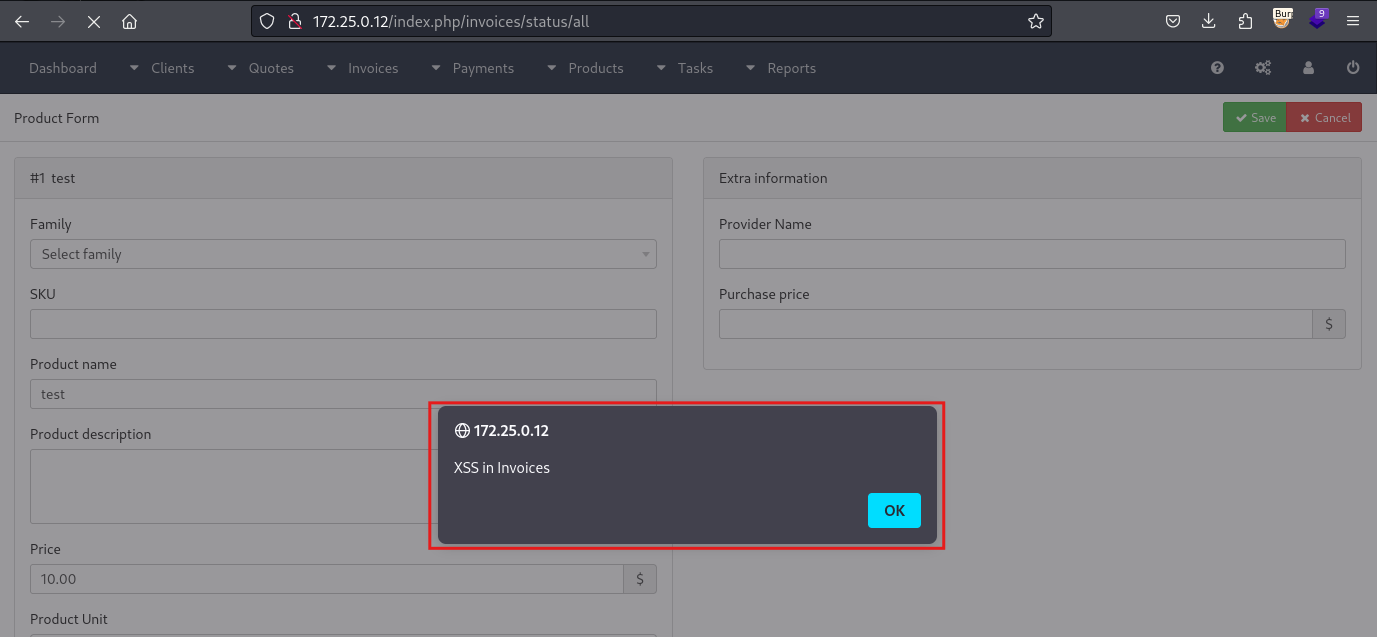Open the Burp Suite browser extension
The width and height of the screenshot is (1377, 637).
1282,20
